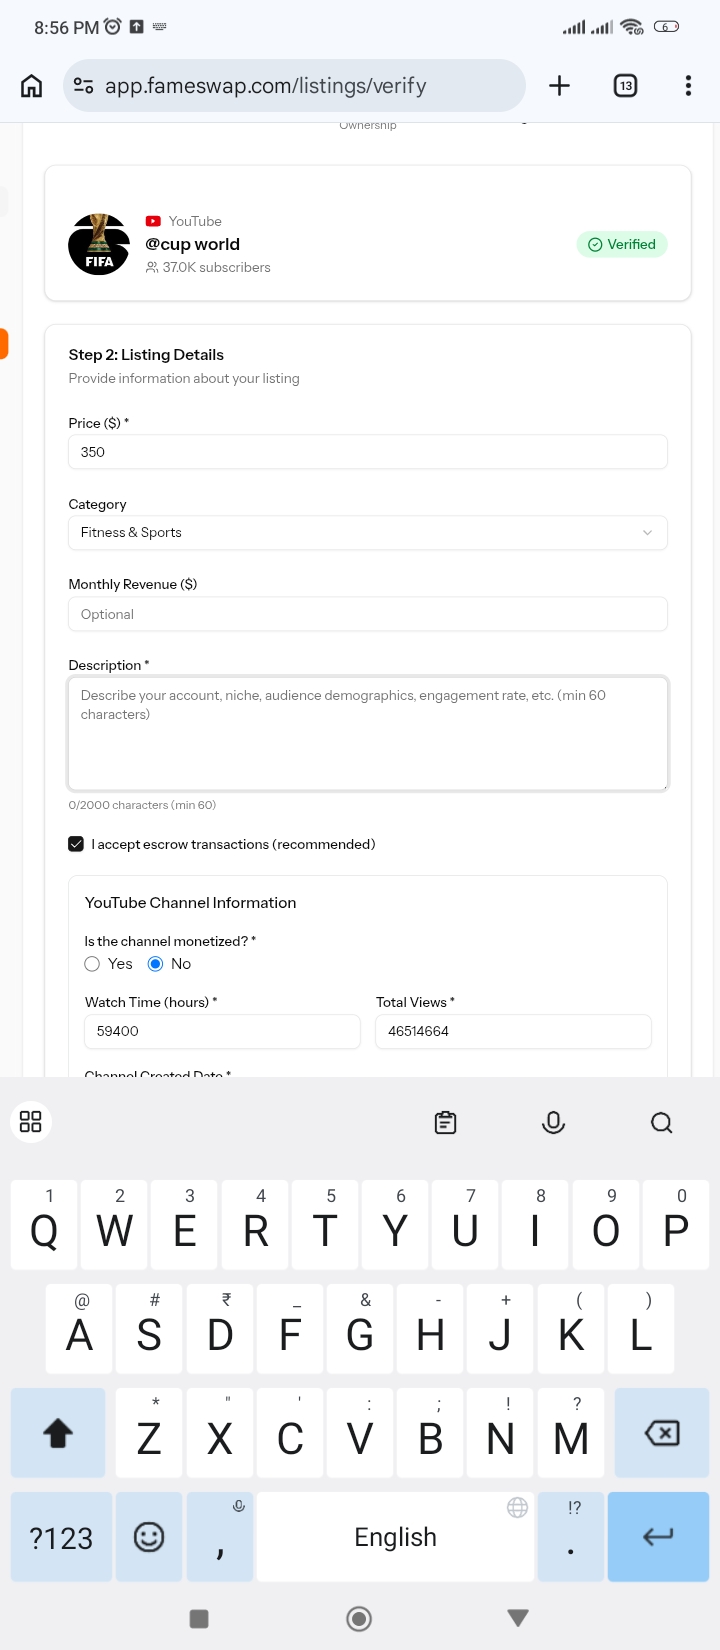
Task: Select No for channel monetized
Action: point(155,964)
